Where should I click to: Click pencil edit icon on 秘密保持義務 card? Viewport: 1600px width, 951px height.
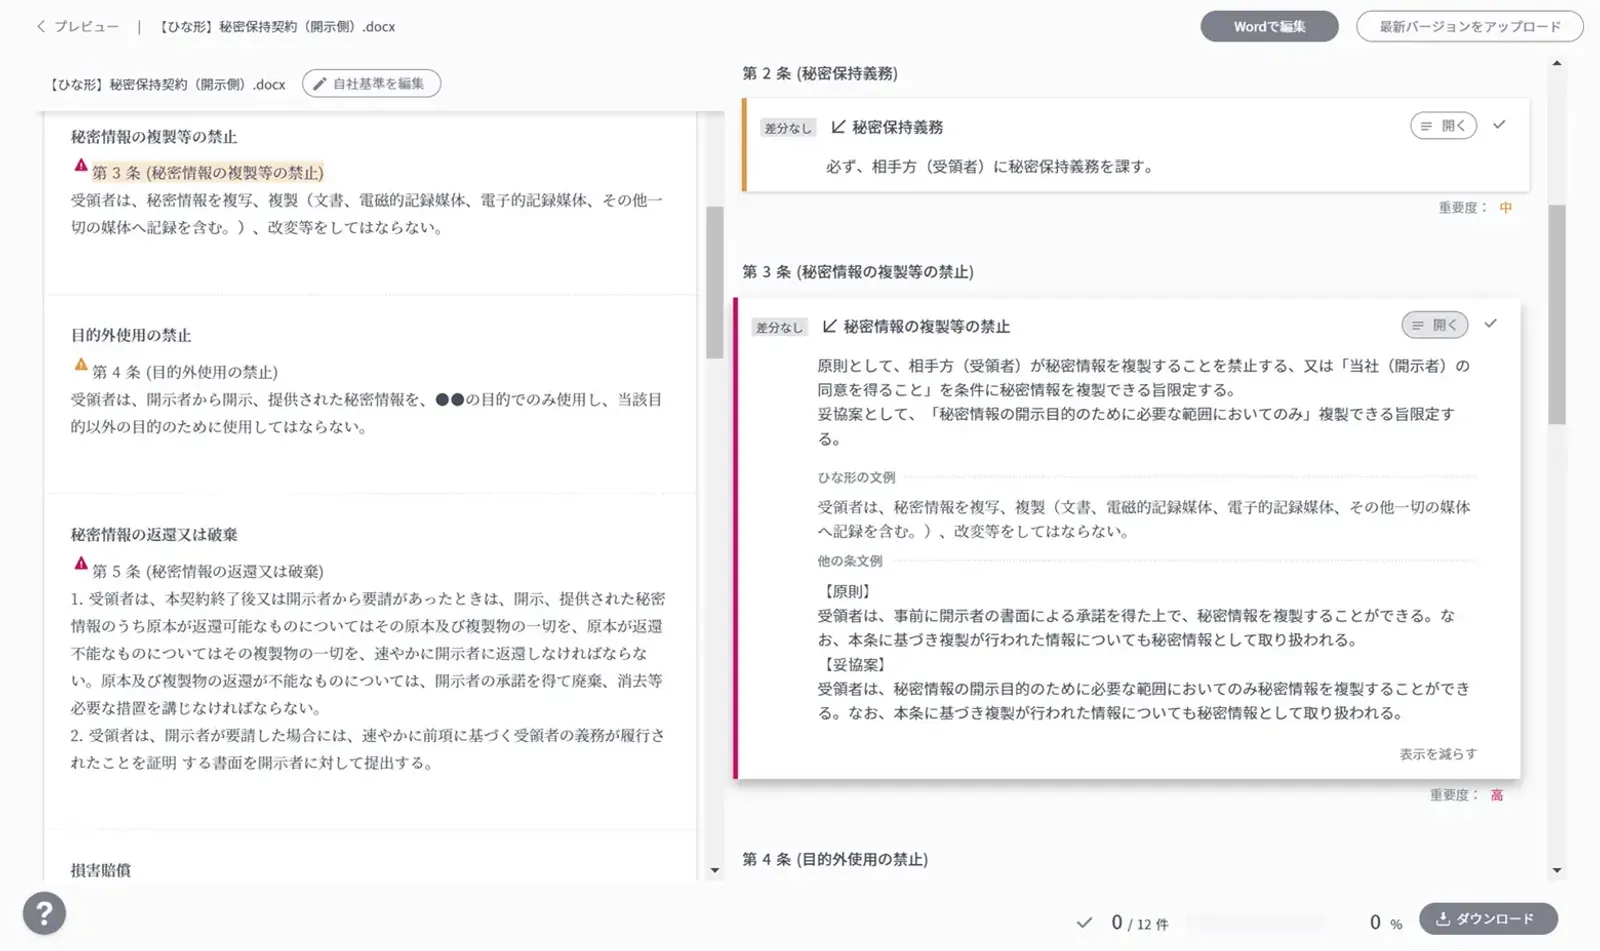838,127
